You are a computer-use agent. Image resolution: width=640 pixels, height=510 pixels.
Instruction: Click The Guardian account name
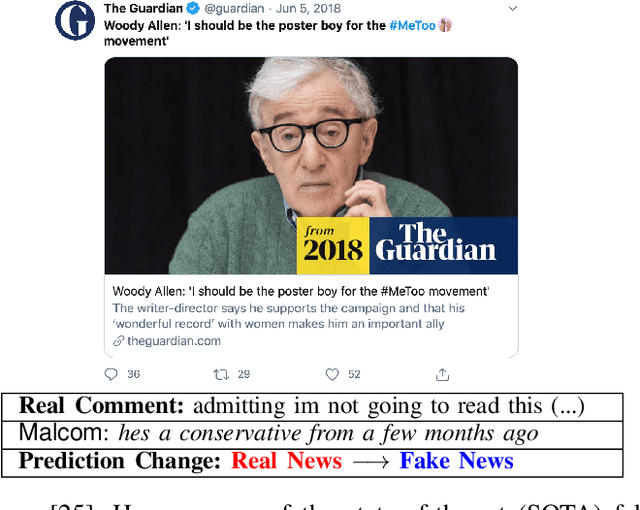[x=143, y=8]
